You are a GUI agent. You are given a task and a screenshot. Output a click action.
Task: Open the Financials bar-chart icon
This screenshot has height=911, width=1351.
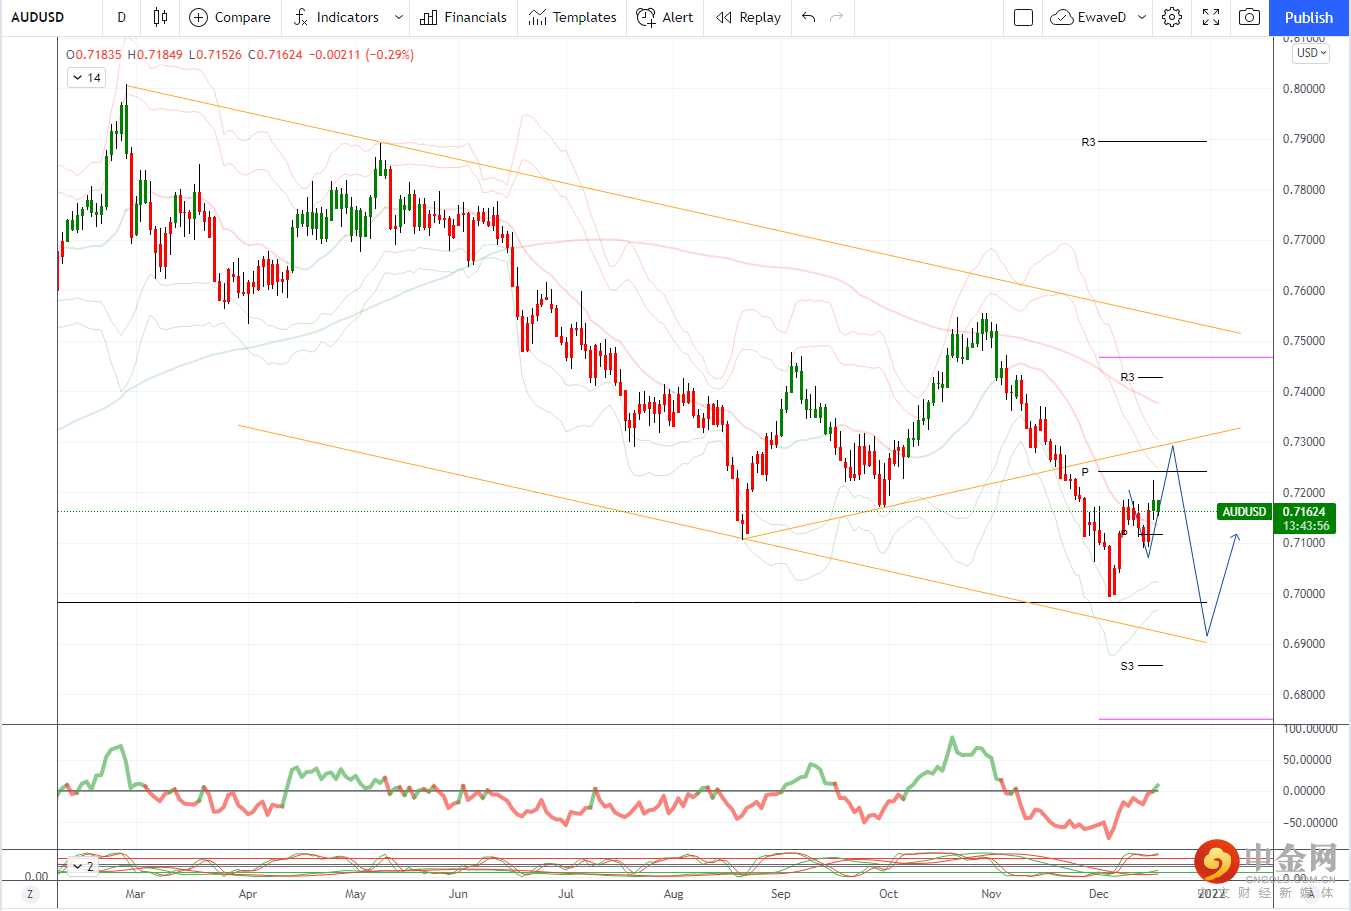click(x=429, y=17)
